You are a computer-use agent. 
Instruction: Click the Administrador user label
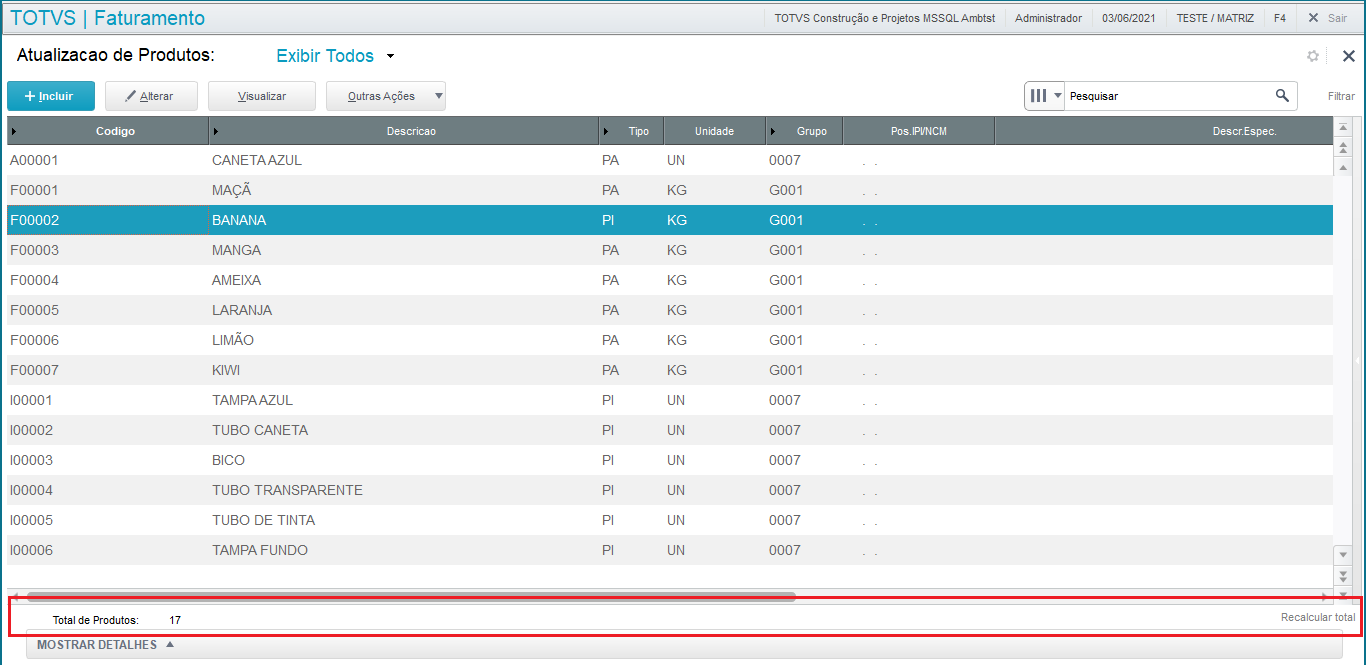click(x=1048, y=18)
